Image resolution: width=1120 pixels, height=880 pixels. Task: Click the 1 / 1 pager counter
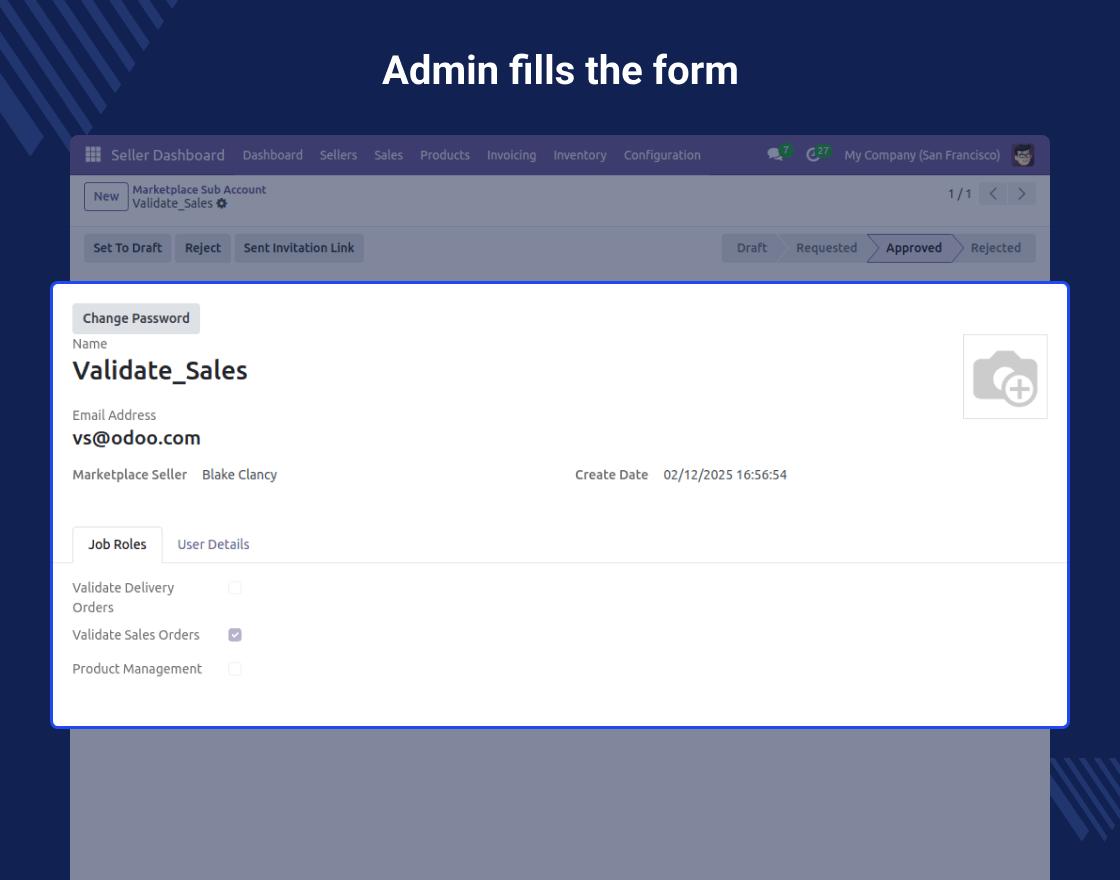[959, 194]
